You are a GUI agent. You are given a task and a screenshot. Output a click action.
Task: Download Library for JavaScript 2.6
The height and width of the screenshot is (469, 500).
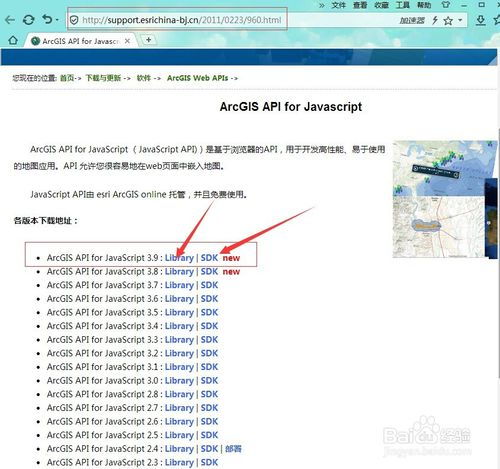[179, 422]
